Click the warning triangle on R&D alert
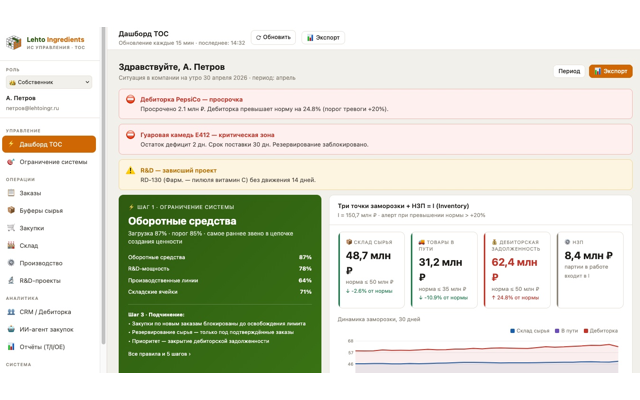Viewport: 640px width, 400px height. (x=130, y=170)
